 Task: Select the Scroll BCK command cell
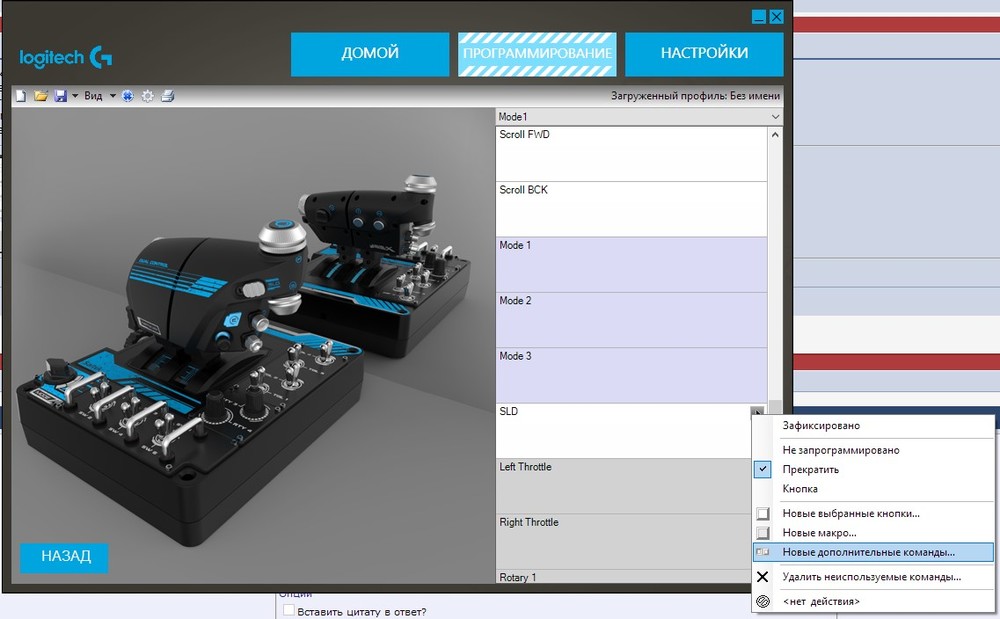tap(631, 209)
